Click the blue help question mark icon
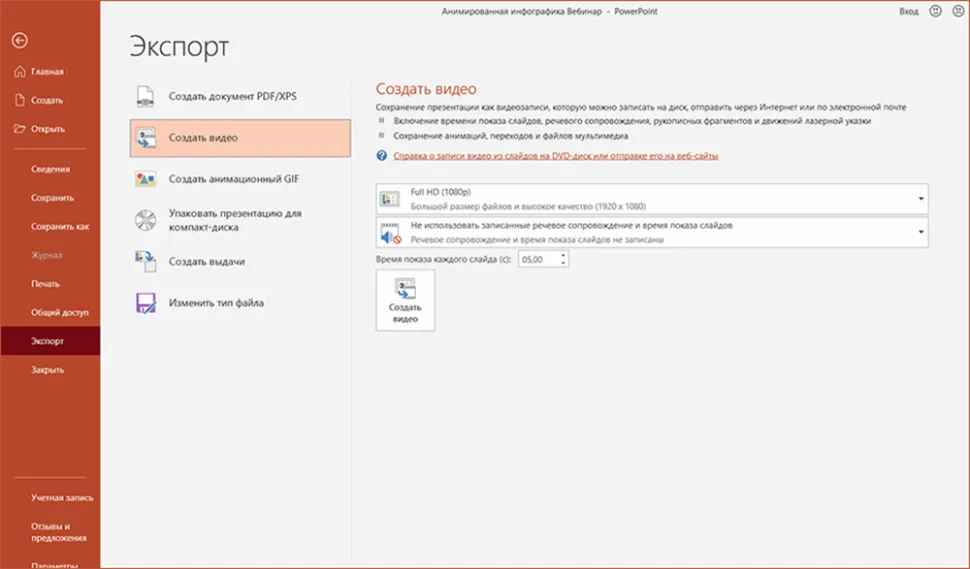 click(381, 156)
